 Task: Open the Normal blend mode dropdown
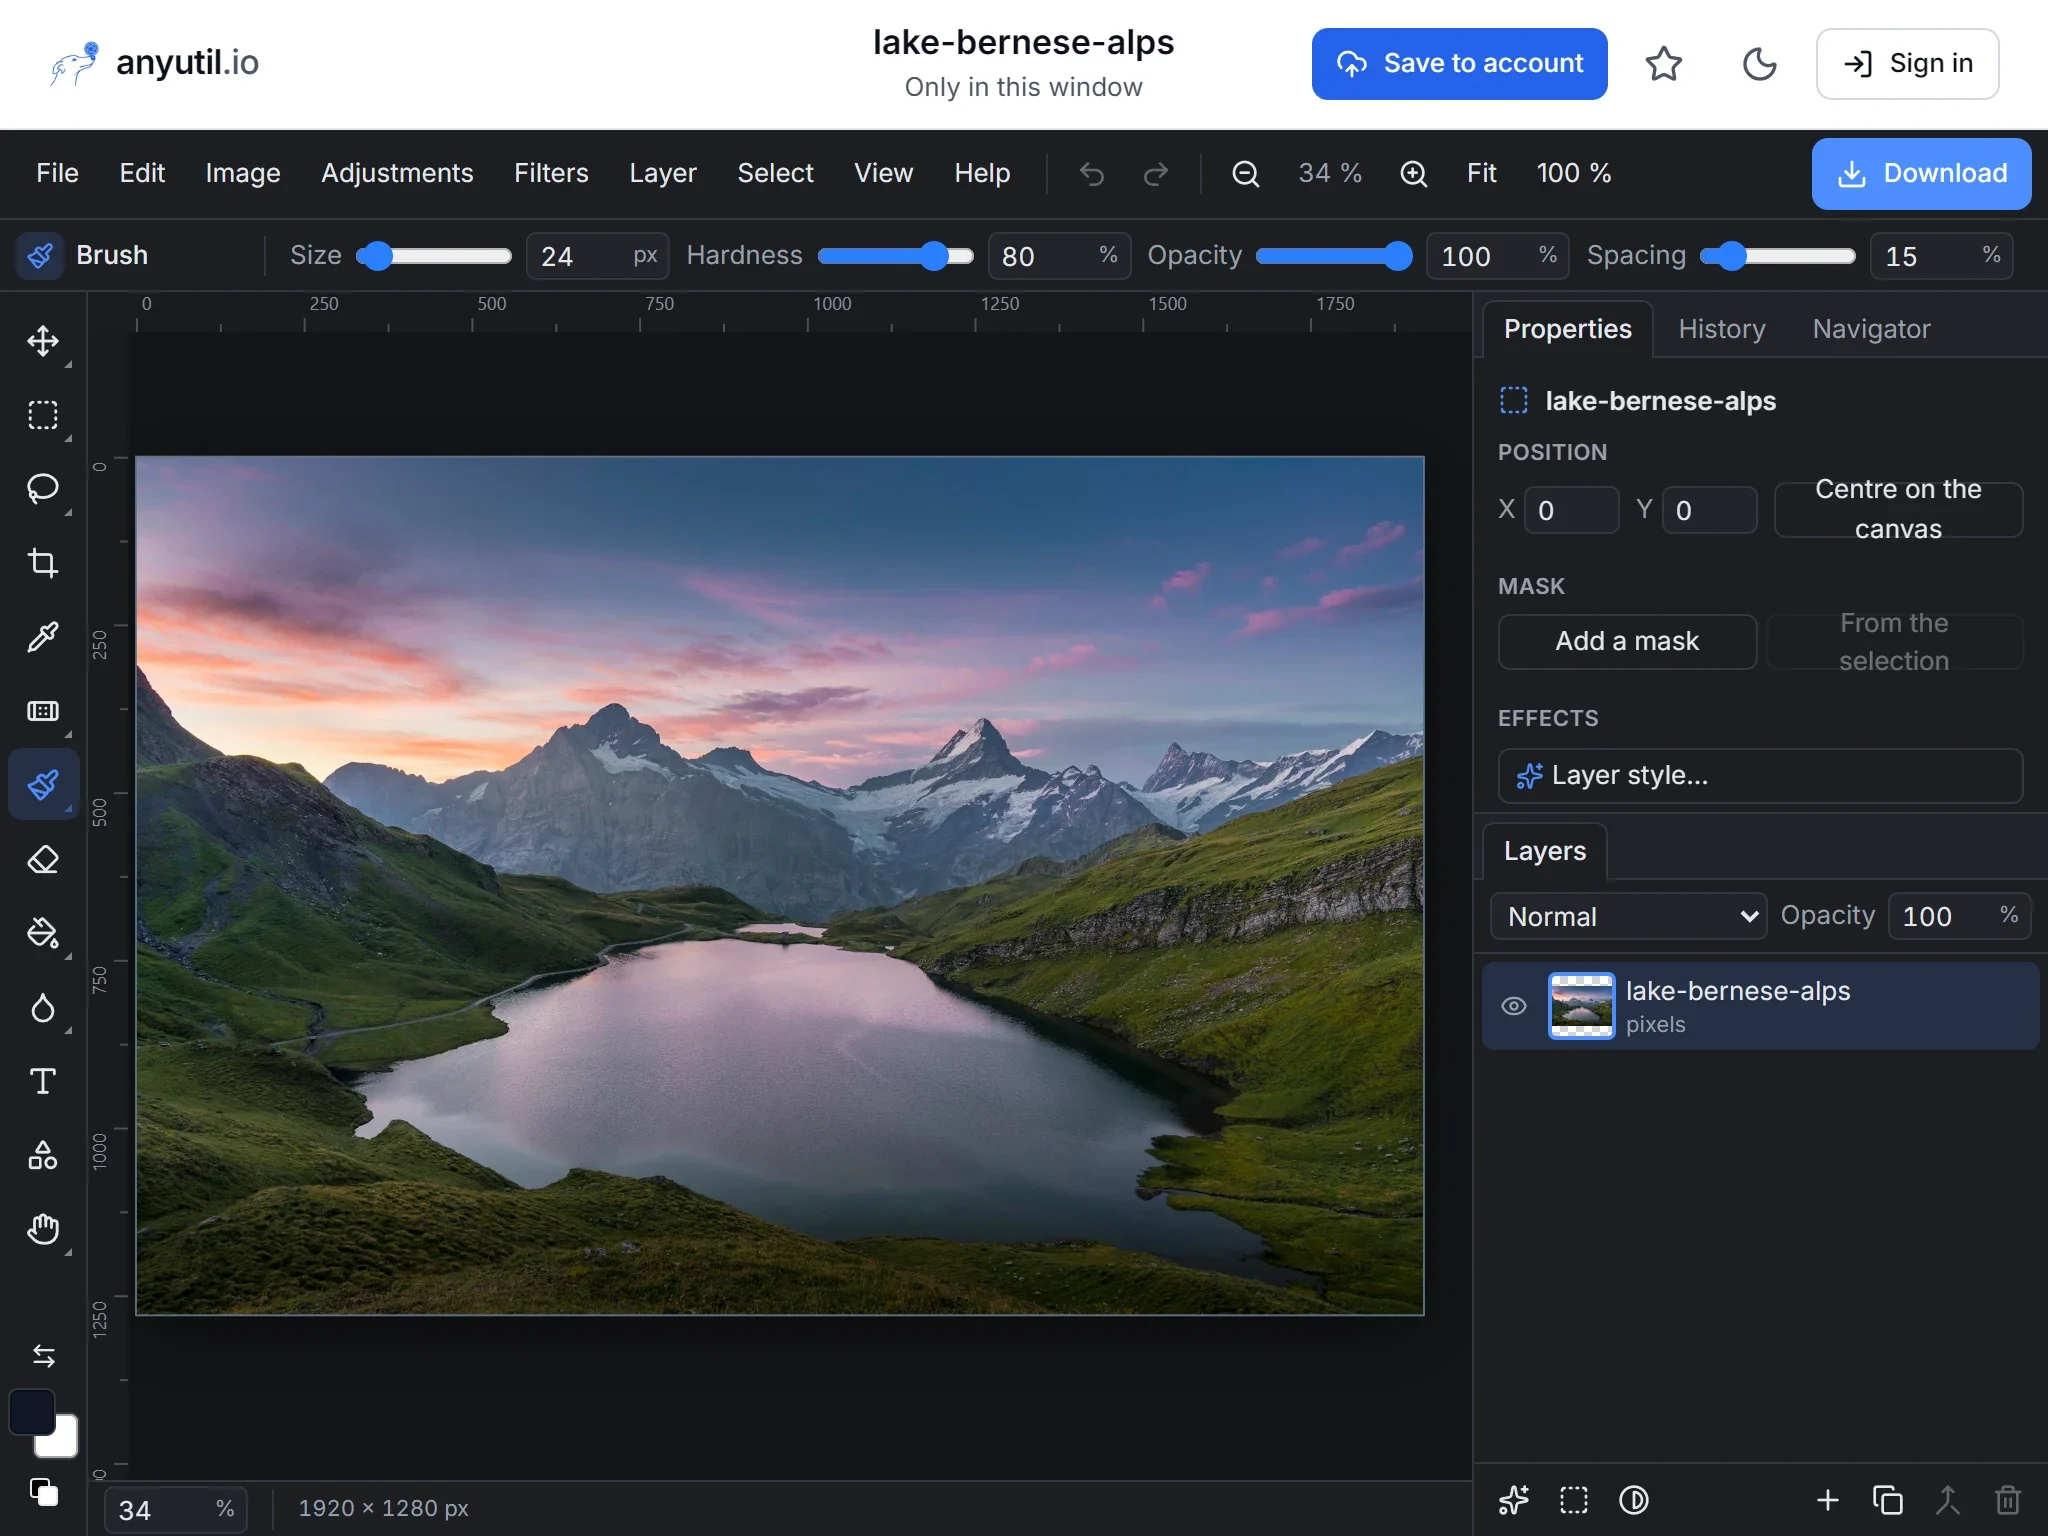pos(1628,916)
